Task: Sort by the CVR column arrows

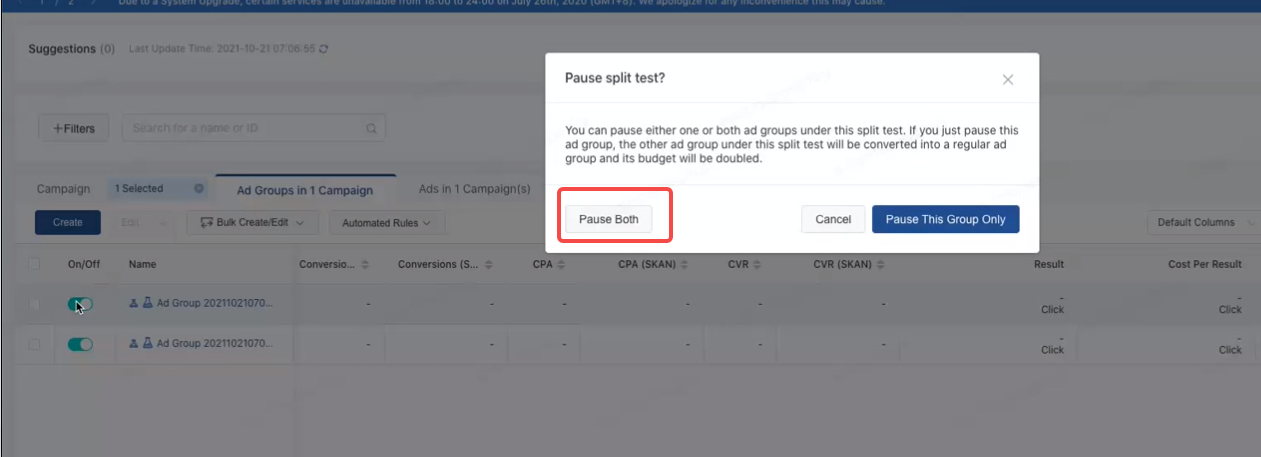Action: 757,265
